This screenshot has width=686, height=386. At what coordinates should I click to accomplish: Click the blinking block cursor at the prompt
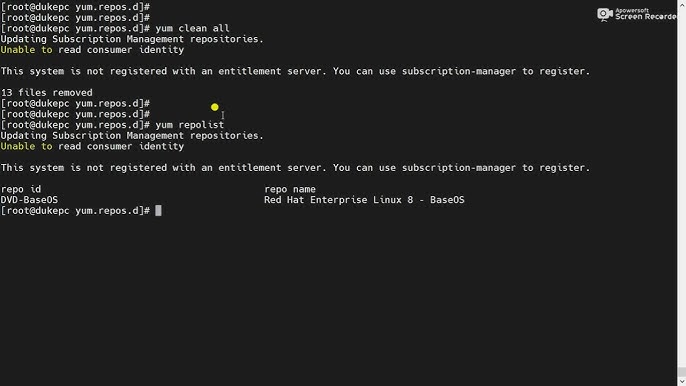coord(158,211)
